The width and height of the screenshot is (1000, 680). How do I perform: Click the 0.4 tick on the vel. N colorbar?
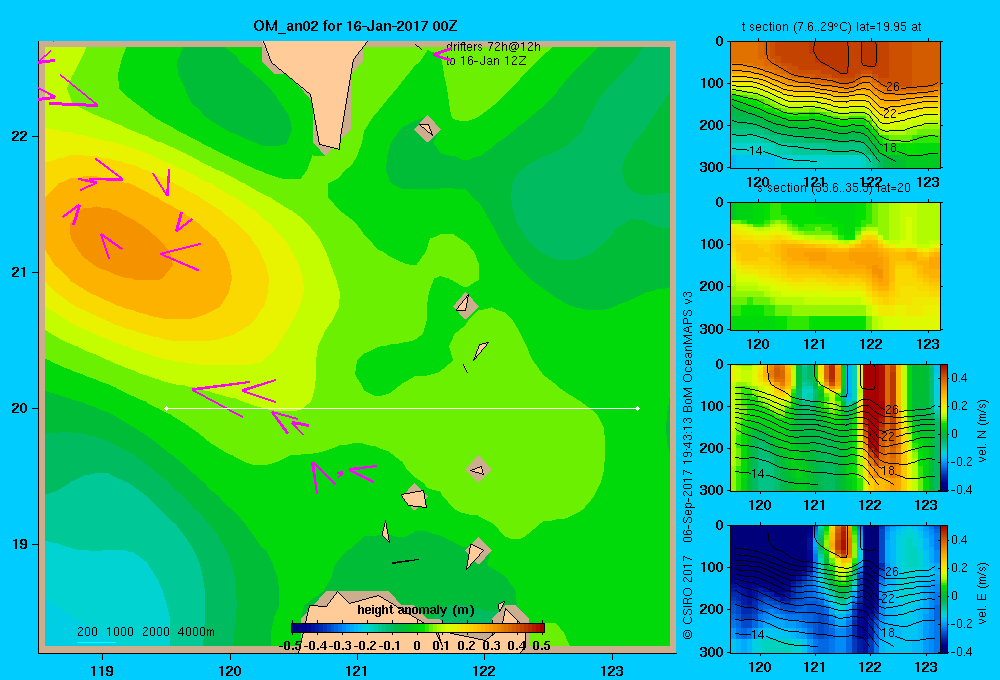click(959, 378)
